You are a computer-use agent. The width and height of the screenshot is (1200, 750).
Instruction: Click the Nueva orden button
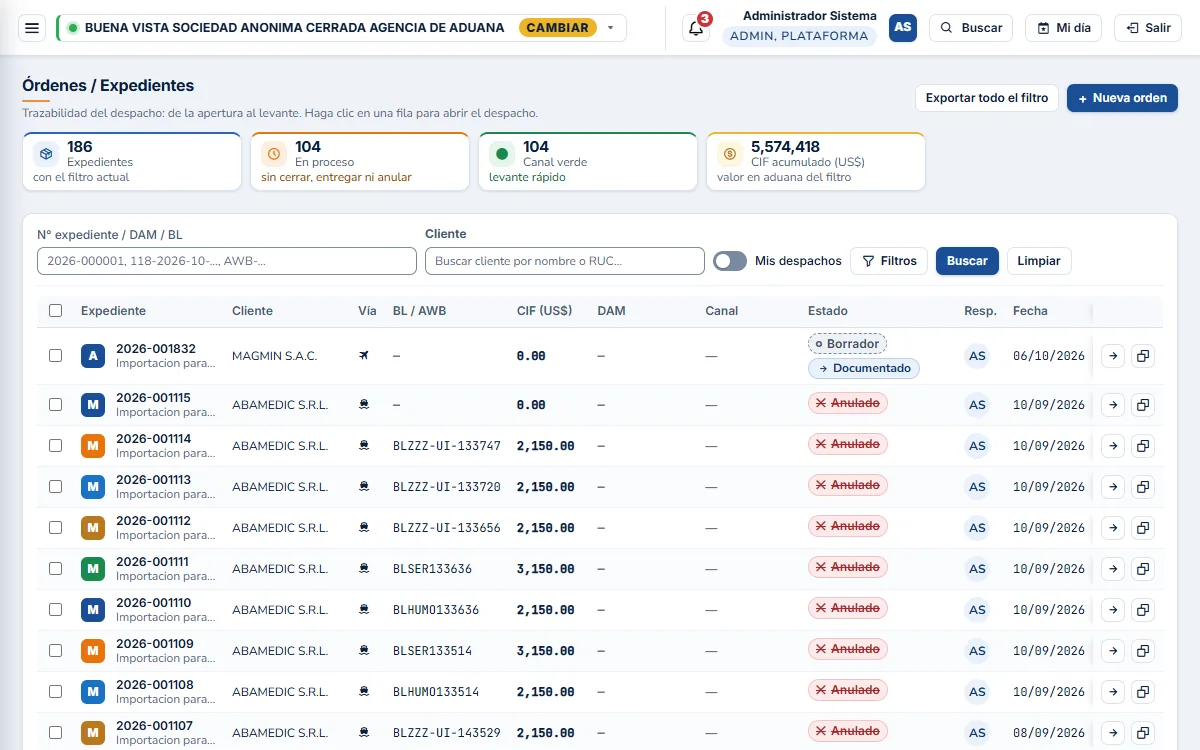coord(1123,98)
